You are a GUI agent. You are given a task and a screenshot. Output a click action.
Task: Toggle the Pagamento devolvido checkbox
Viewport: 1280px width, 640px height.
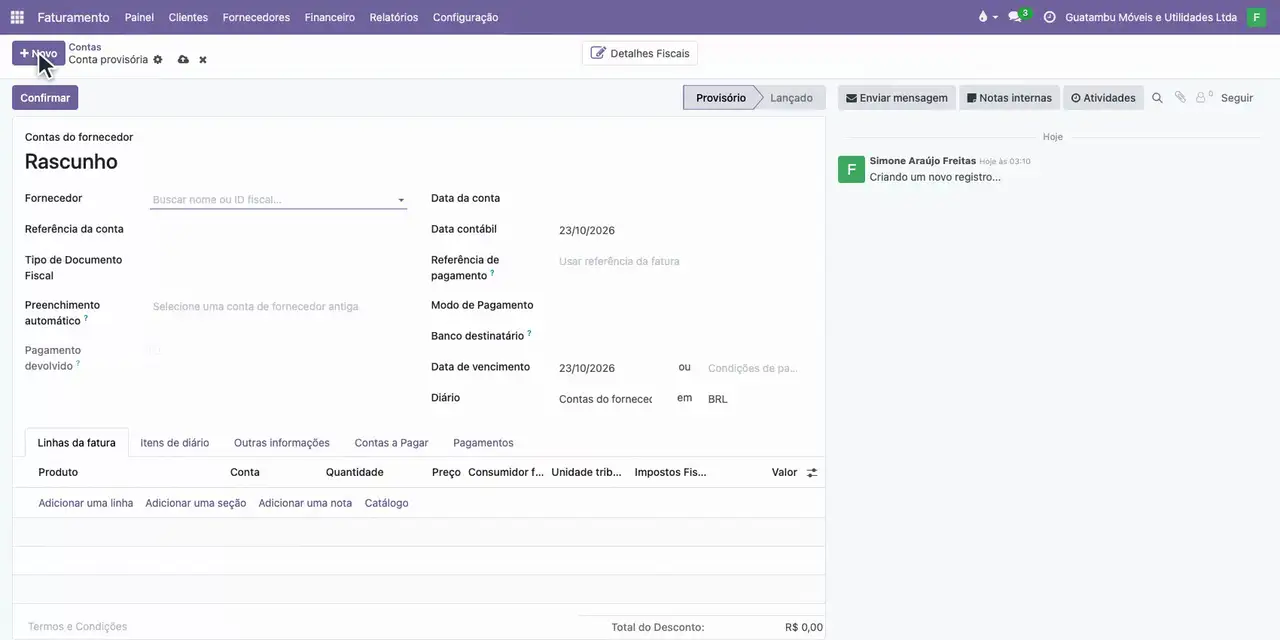pos(153,351)
